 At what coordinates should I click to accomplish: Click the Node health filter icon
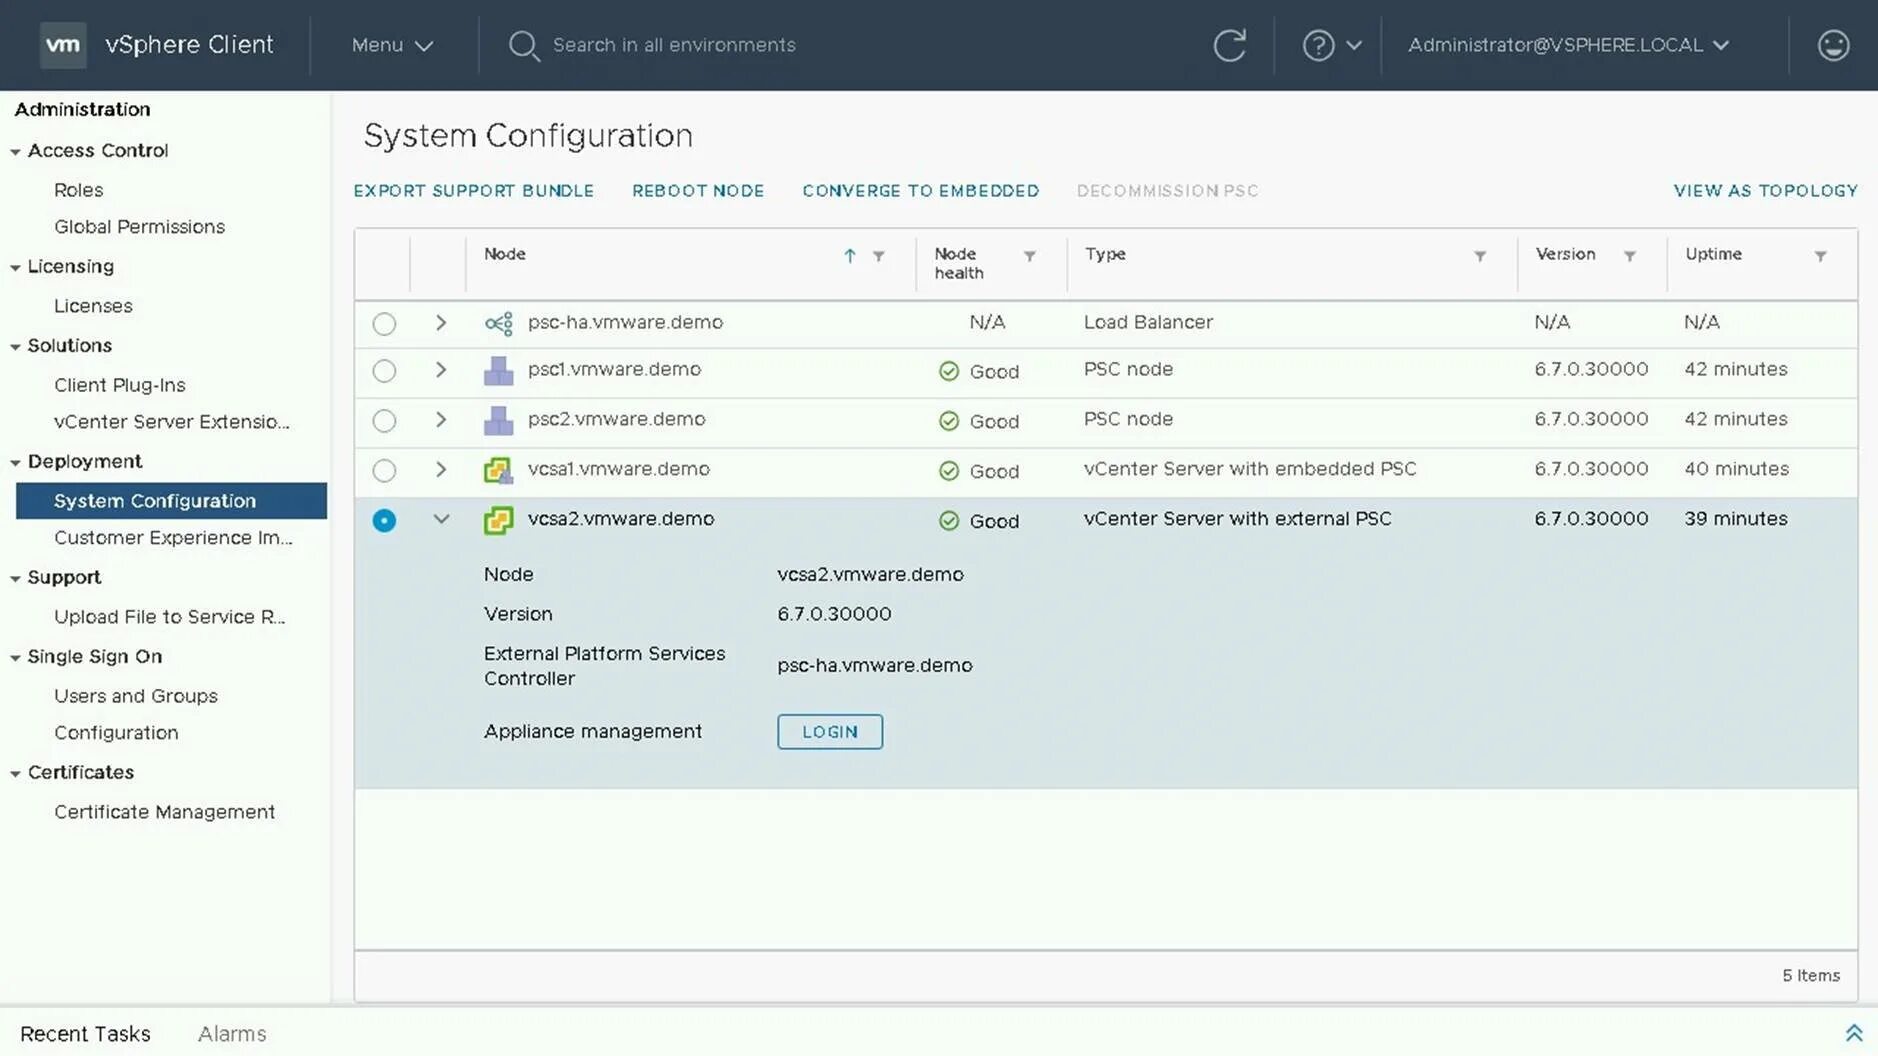pyautogui.click(x=1029, y=256)
